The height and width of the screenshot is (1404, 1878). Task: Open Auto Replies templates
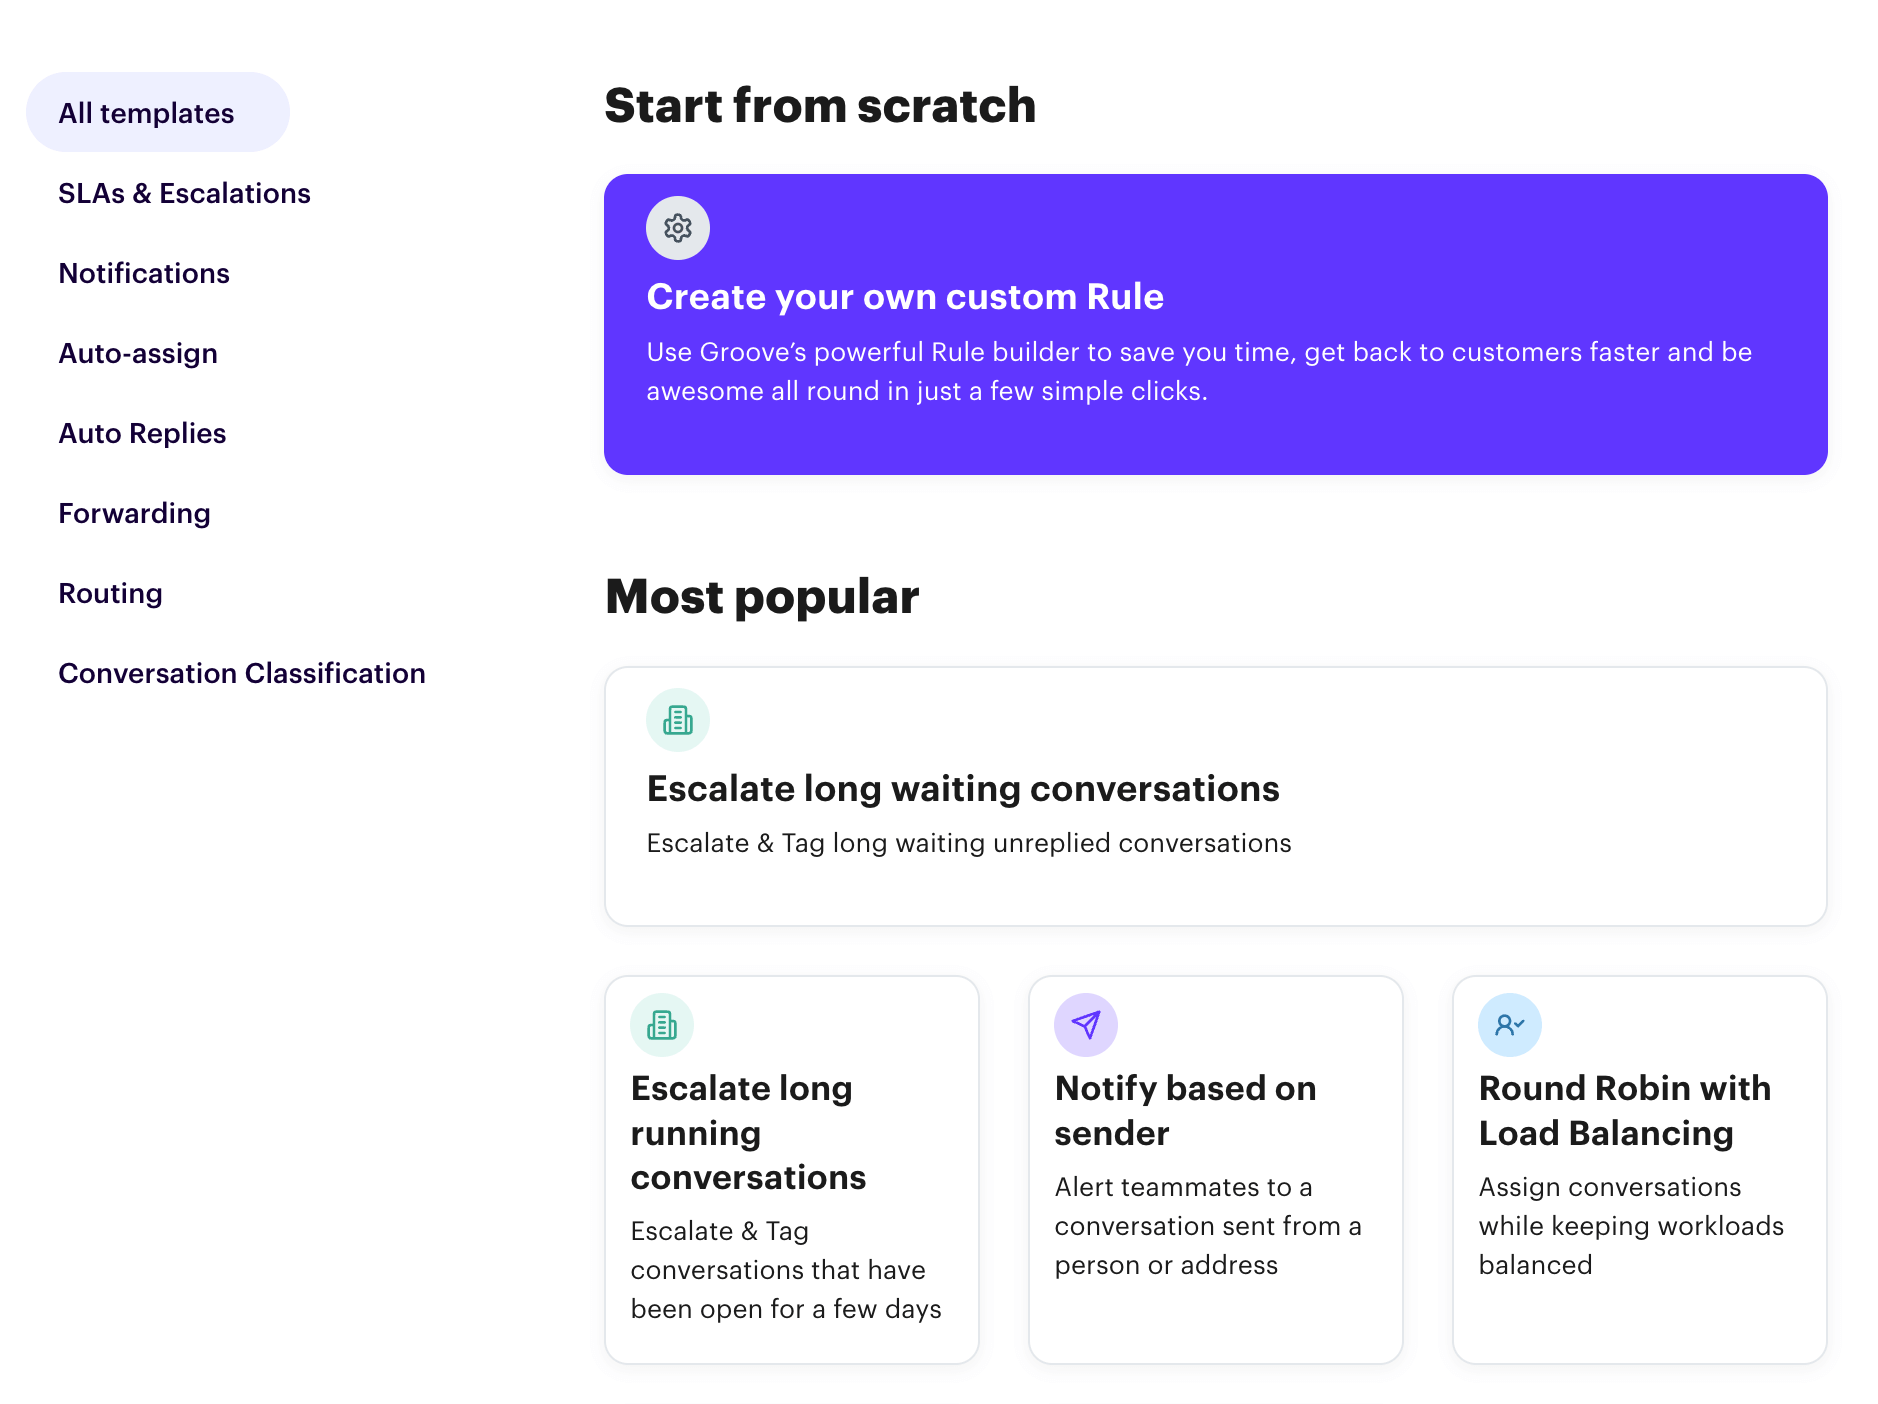click(142, 433)
